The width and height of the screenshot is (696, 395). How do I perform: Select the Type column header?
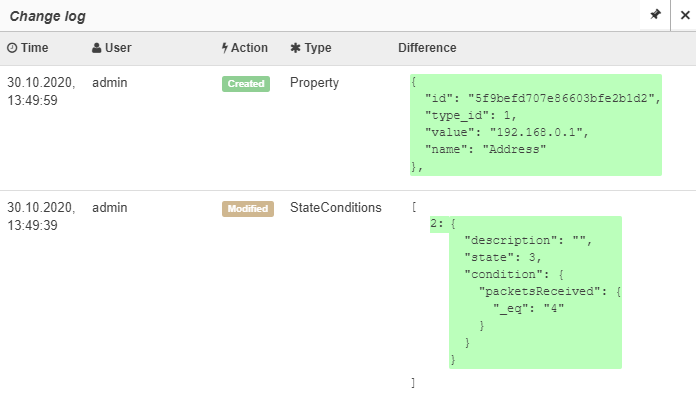pyautogui.click(x=311, y=48)
